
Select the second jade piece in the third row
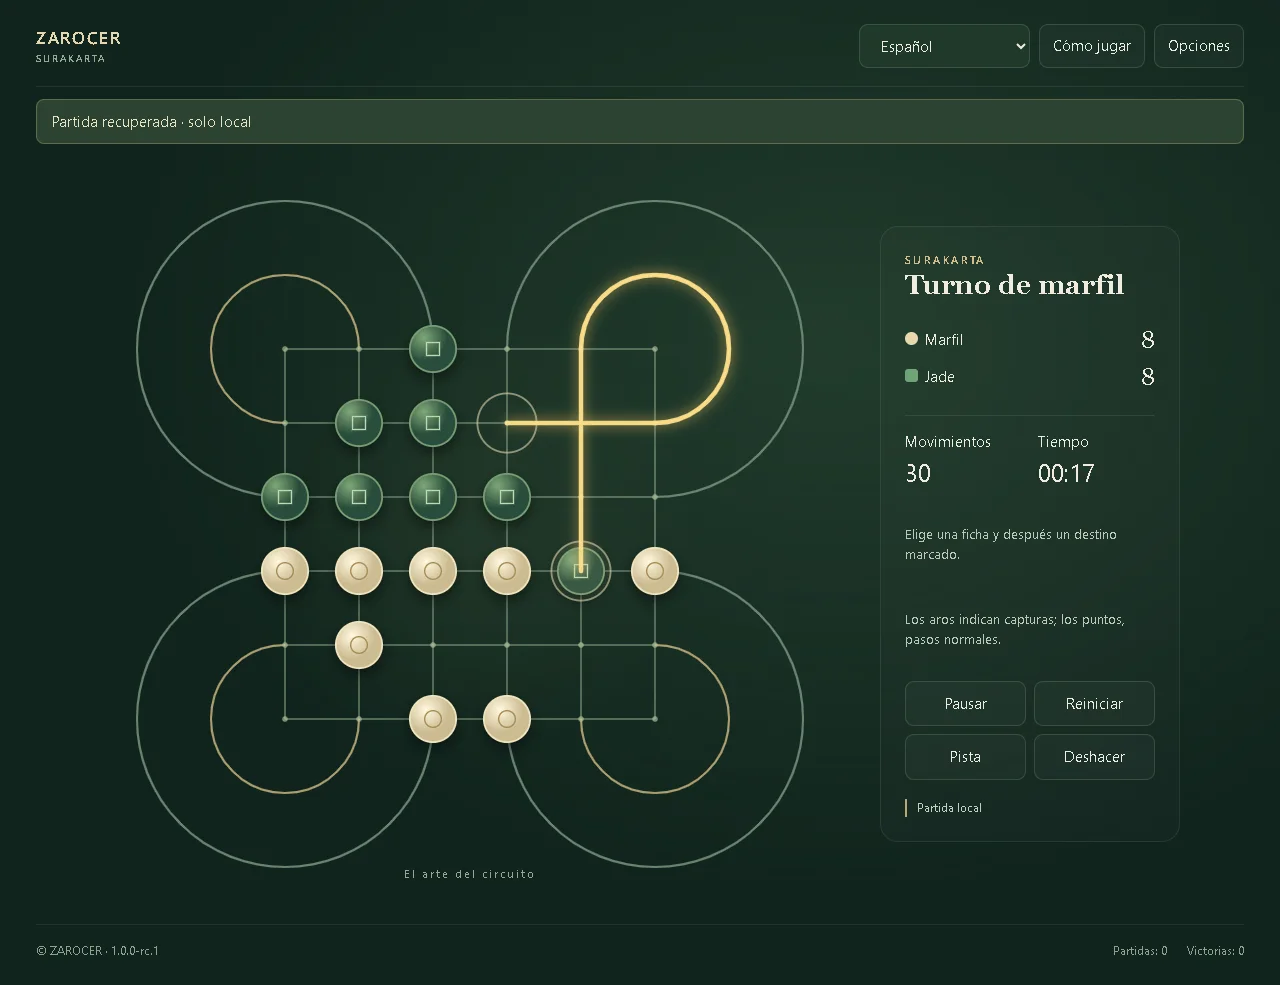(359, 497)
